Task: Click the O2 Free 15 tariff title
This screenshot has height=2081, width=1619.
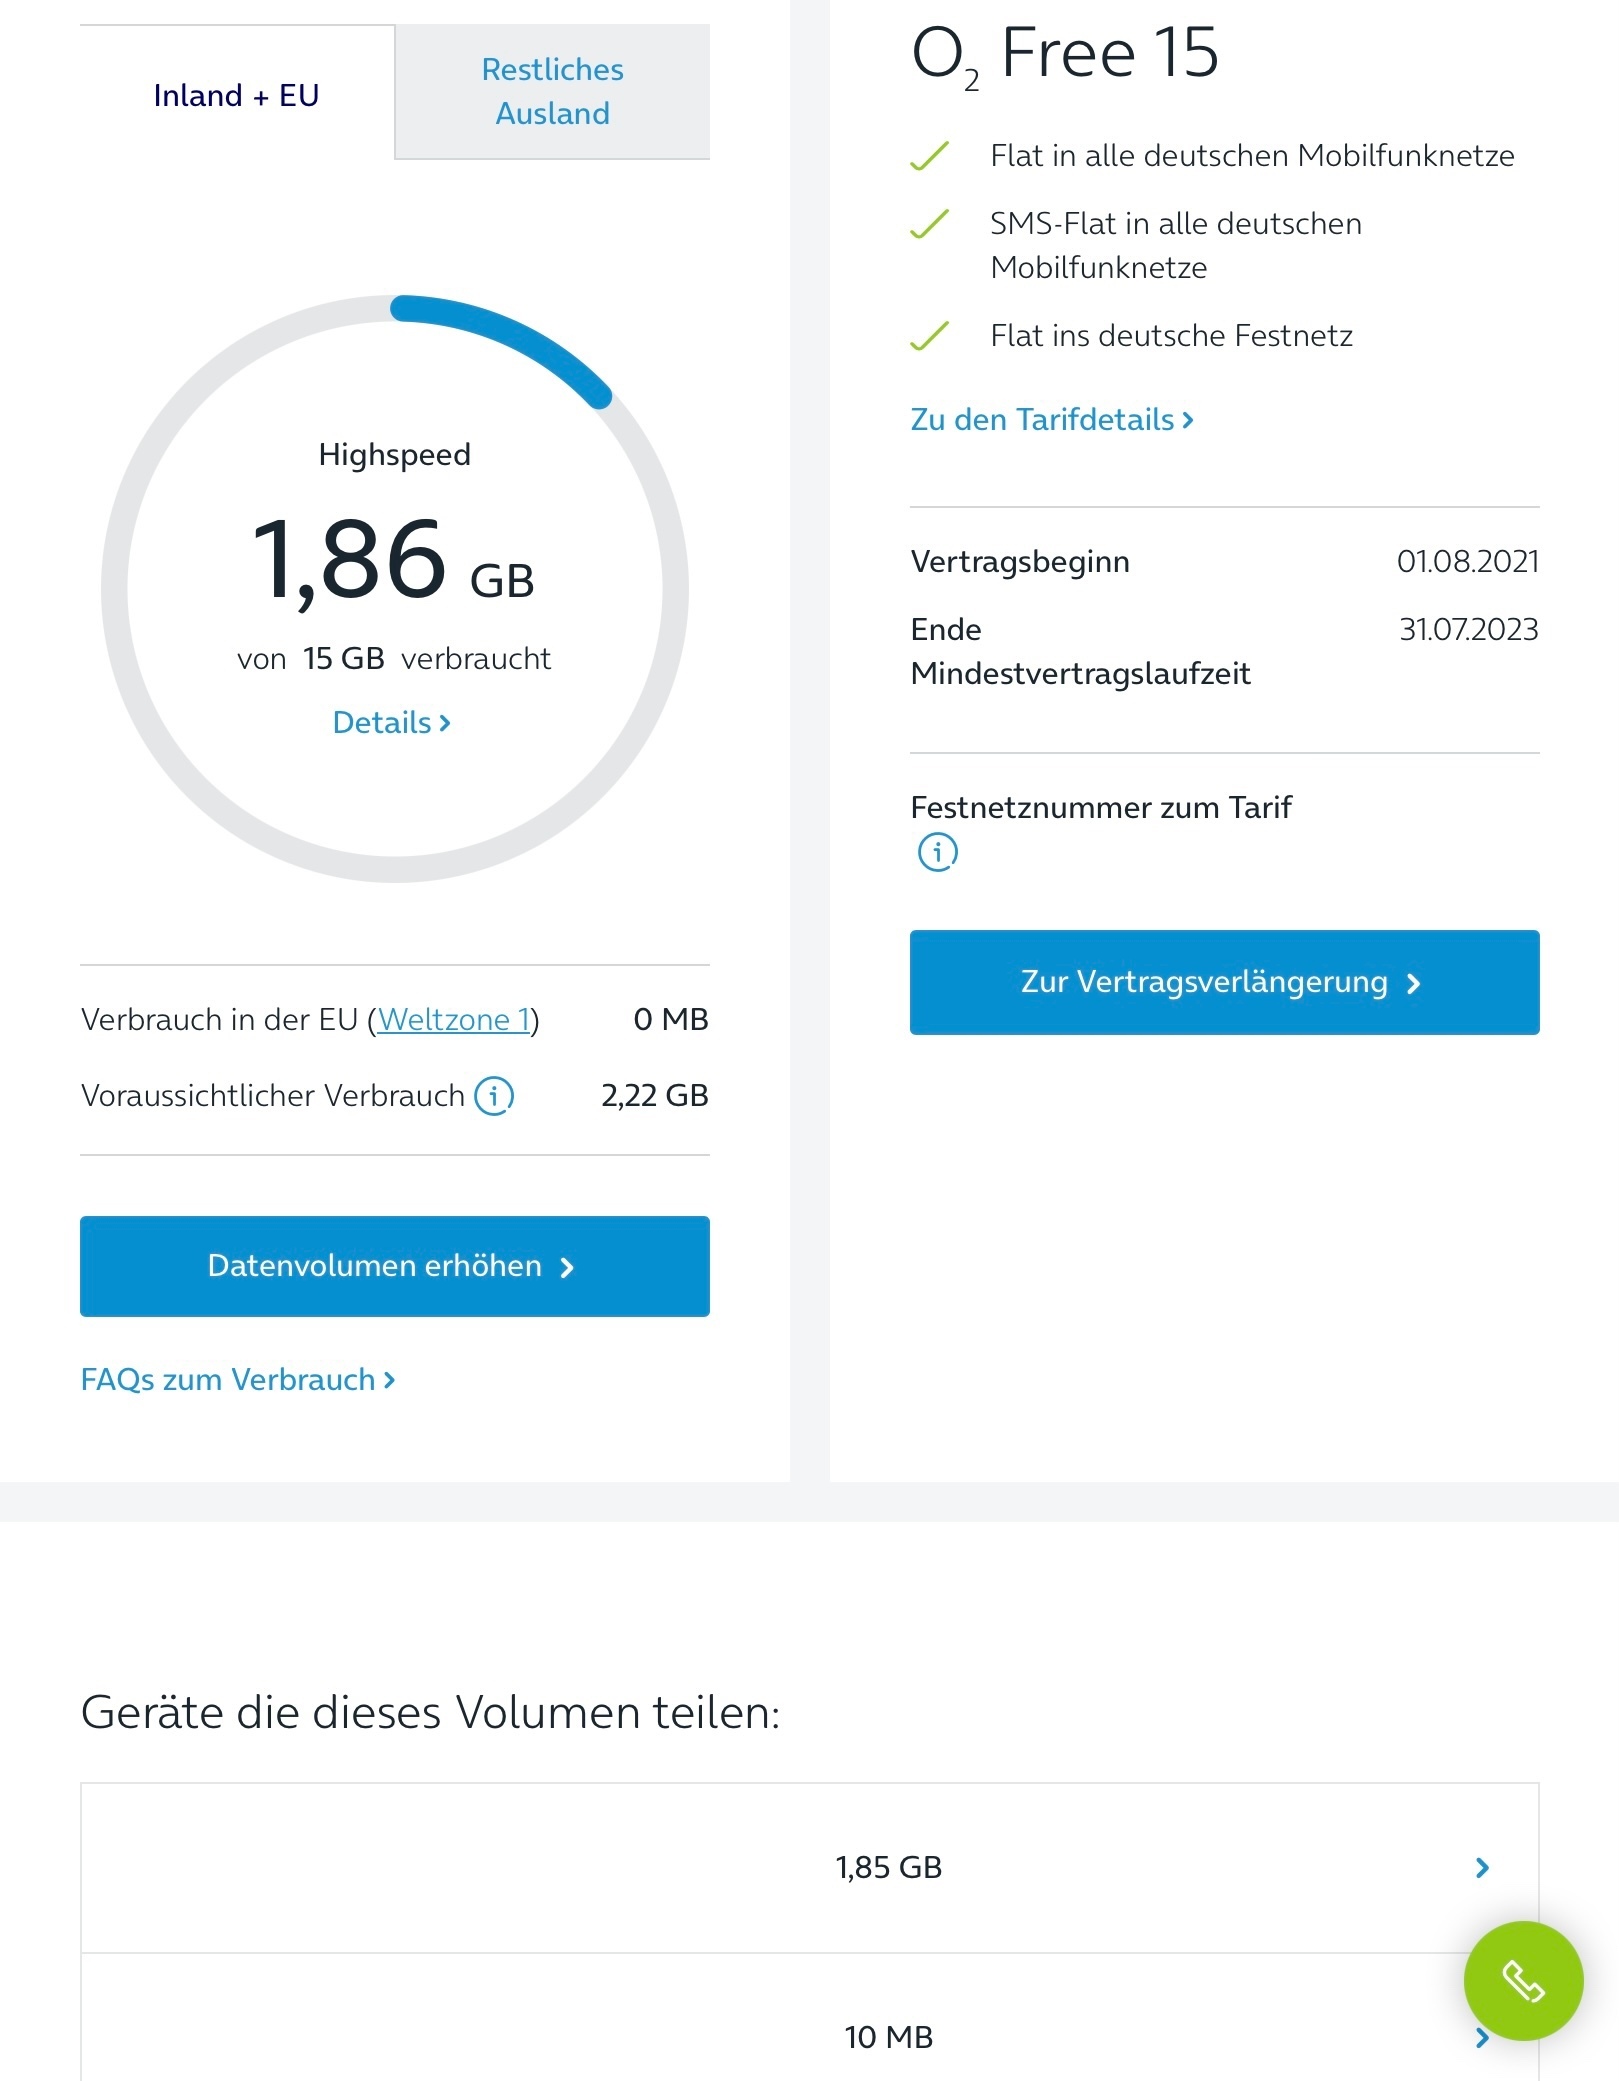Action: tap(1065, 55)
